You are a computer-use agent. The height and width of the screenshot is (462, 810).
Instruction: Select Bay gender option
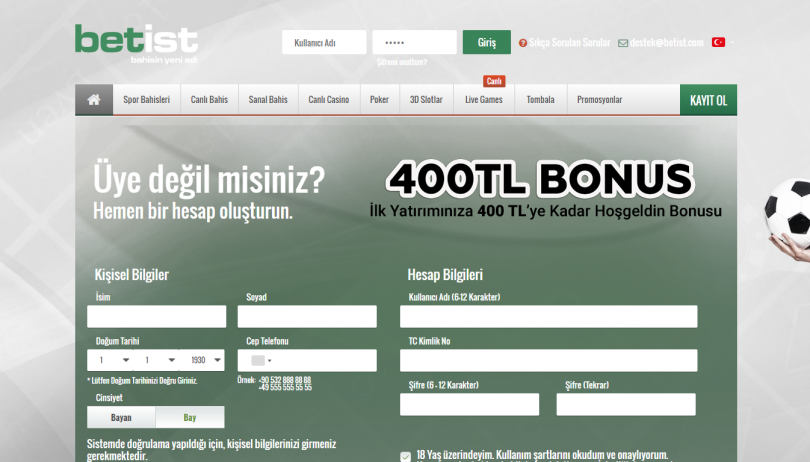[x=190, y=417]
